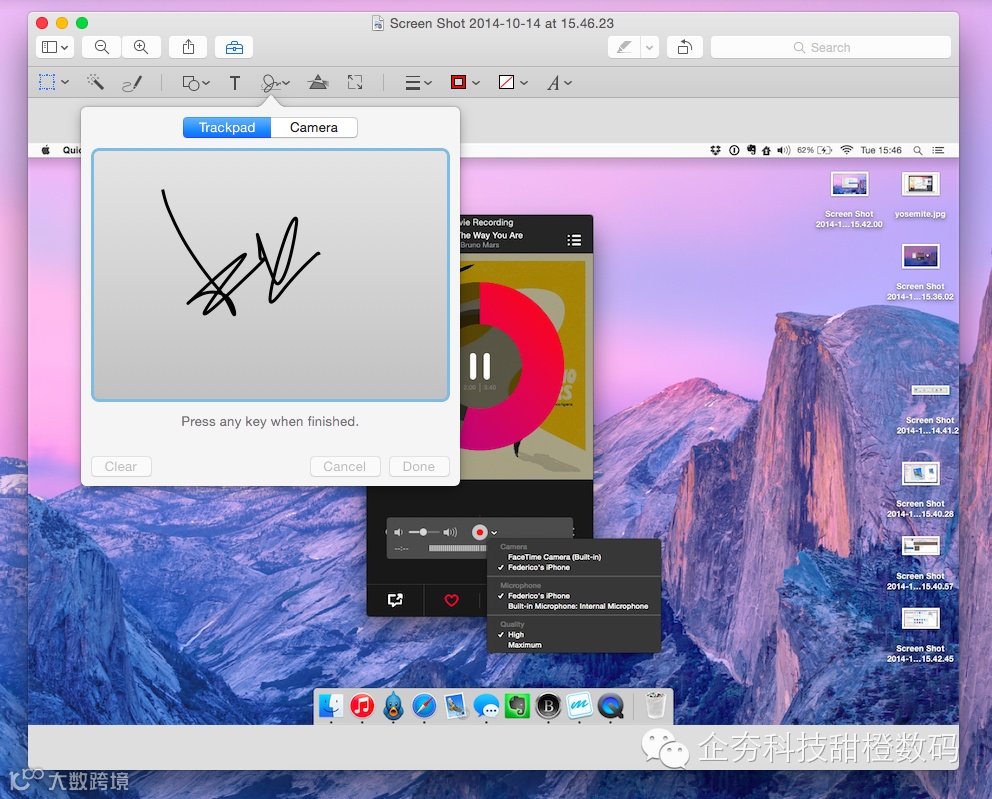Open Safari from the Dock
992x799 pixels.
(424, 706)
